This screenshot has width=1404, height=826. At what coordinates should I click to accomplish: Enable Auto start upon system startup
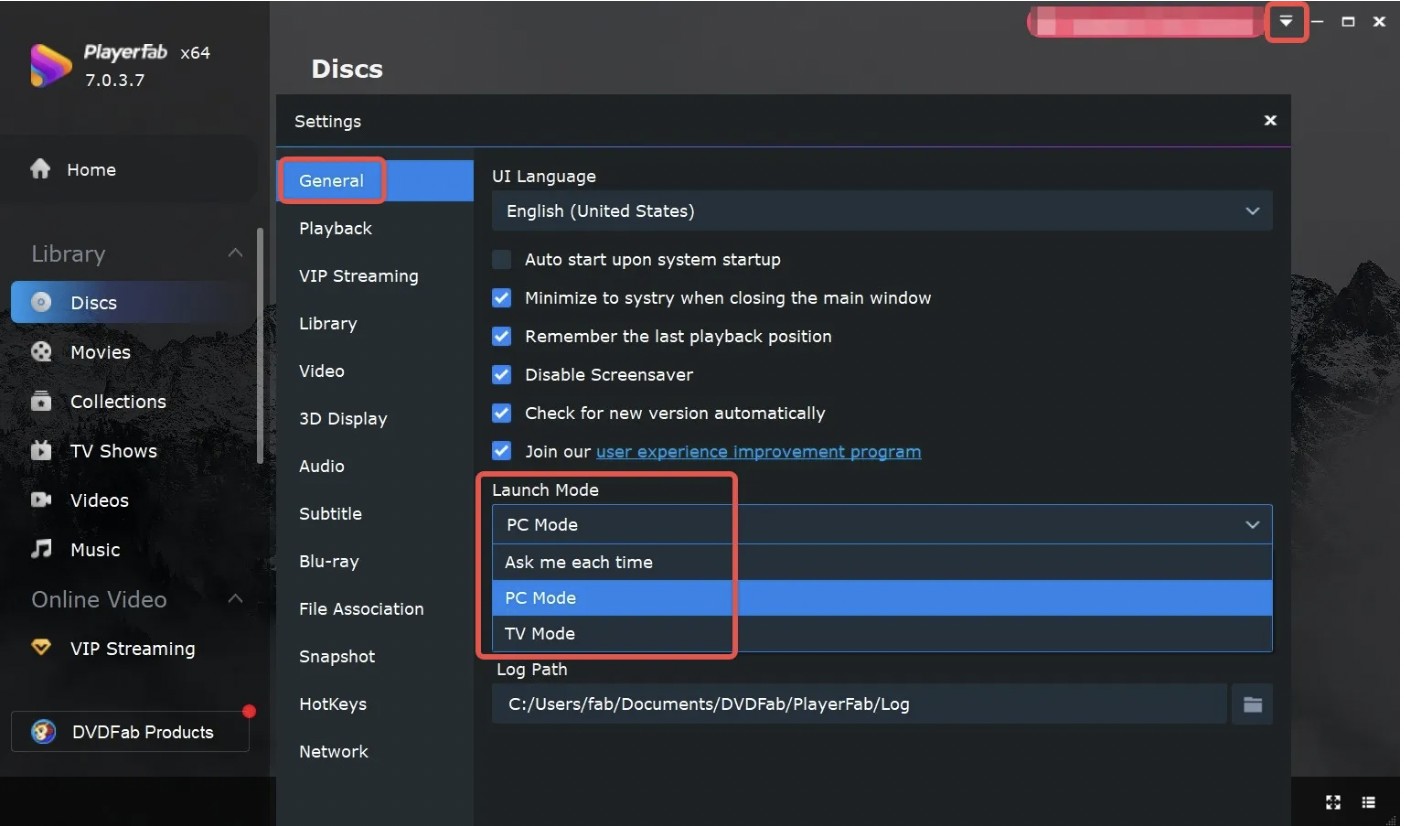[502, 260]
